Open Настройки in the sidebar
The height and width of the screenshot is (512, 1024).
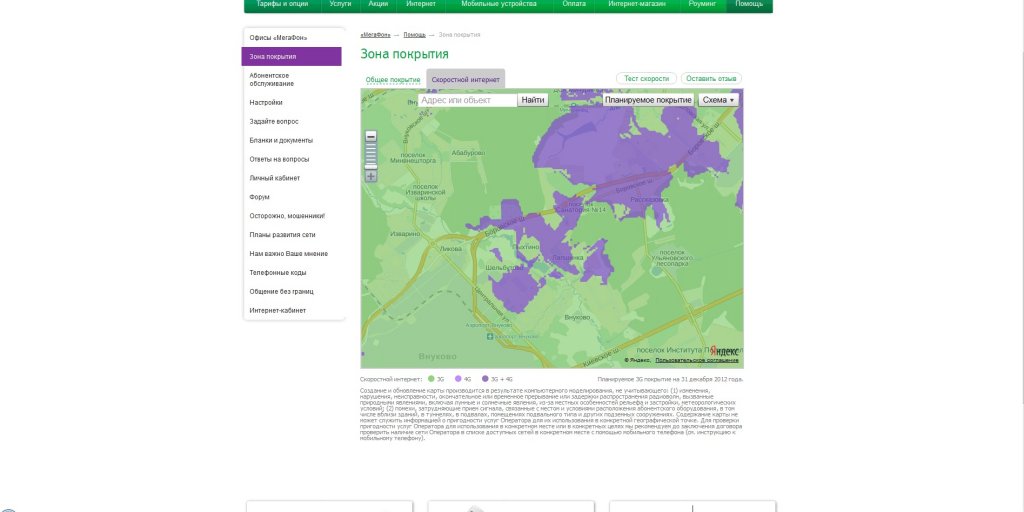pos(266,103)
